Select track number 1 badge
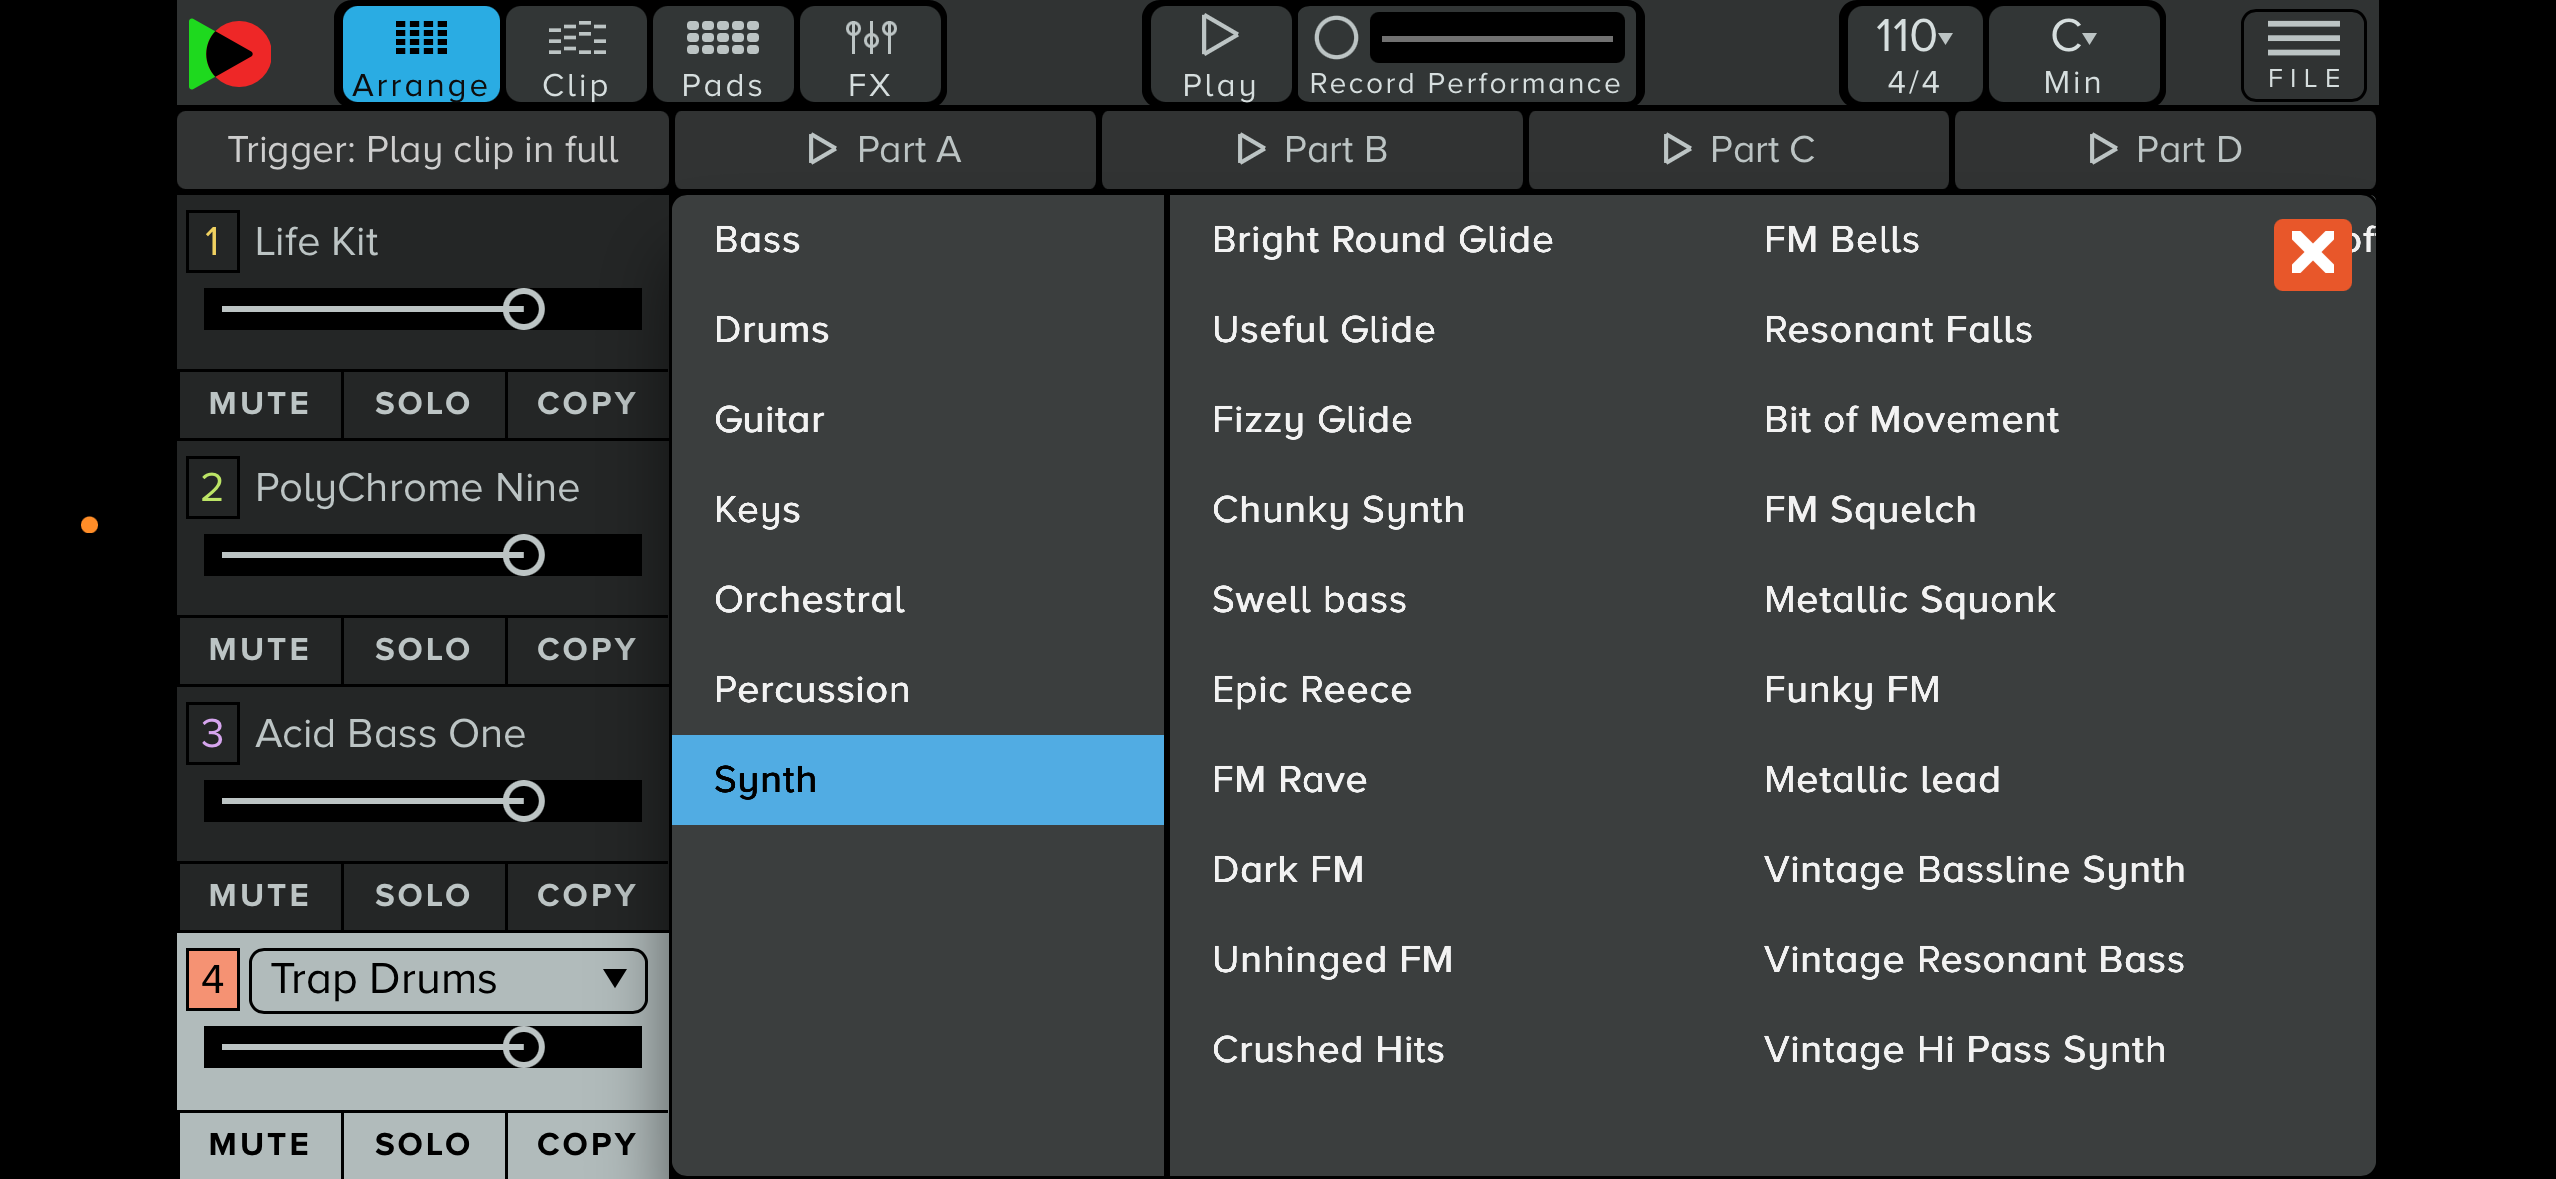 tap(212, 242)
